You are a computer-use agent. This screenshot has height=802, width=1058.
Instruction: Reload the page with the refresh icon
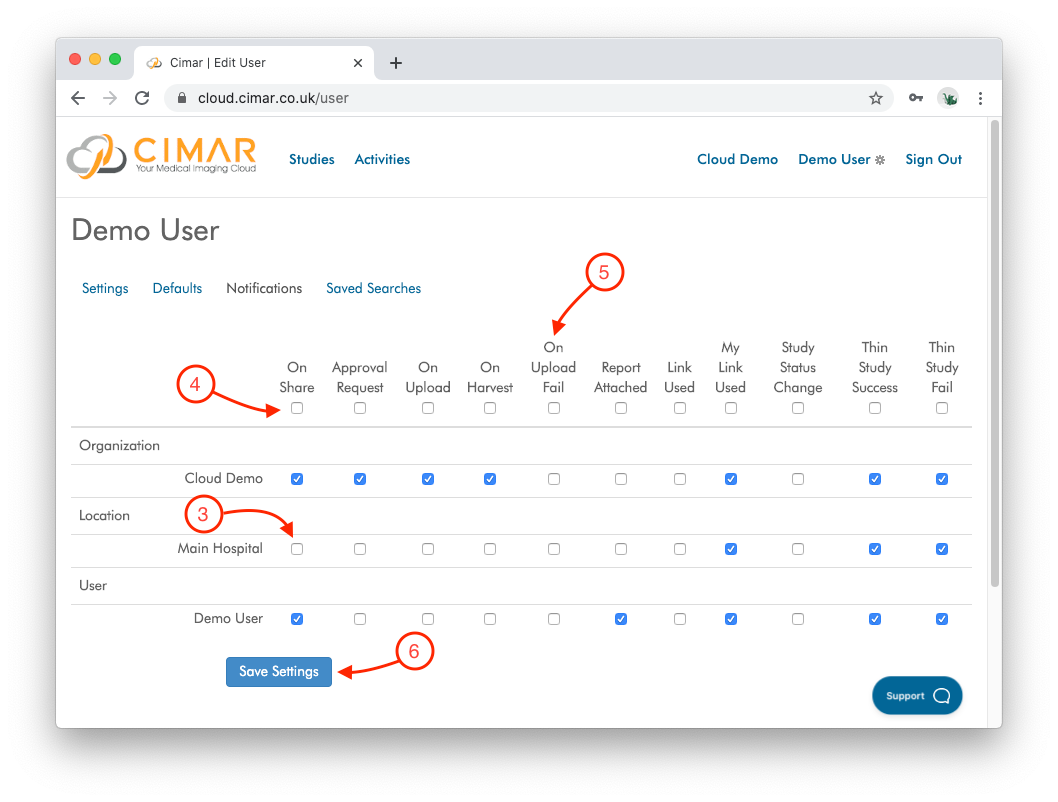click(142, 98)
